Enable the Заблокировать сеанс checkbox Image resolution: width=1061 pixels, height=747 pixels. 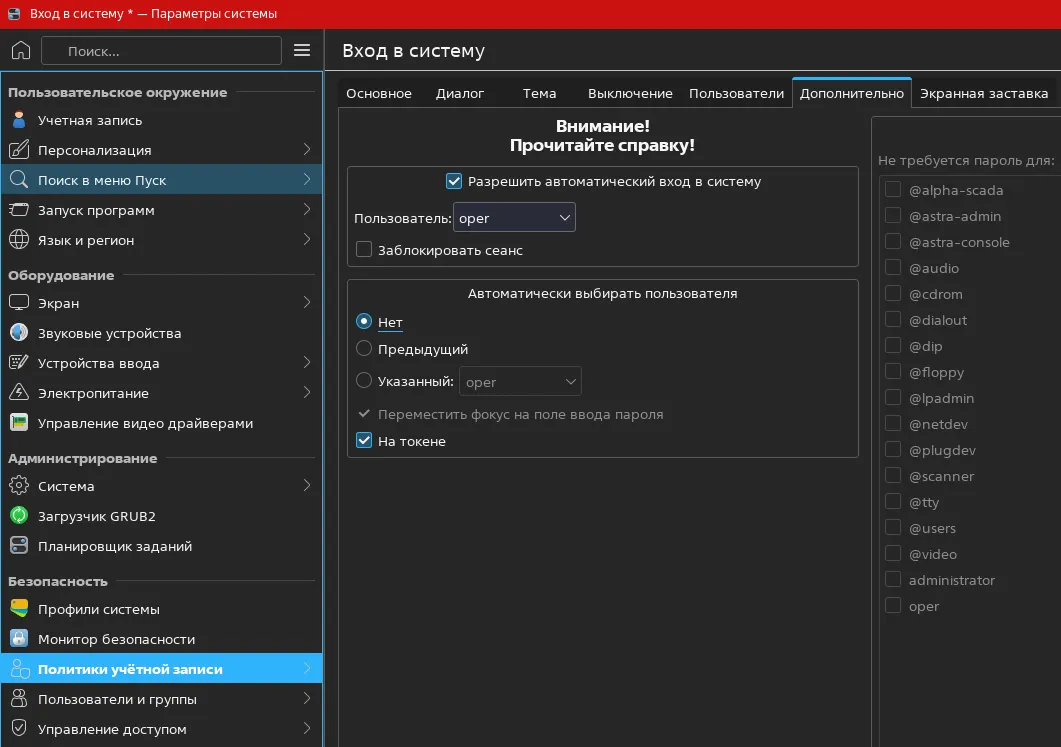click(x=364, y=250)
